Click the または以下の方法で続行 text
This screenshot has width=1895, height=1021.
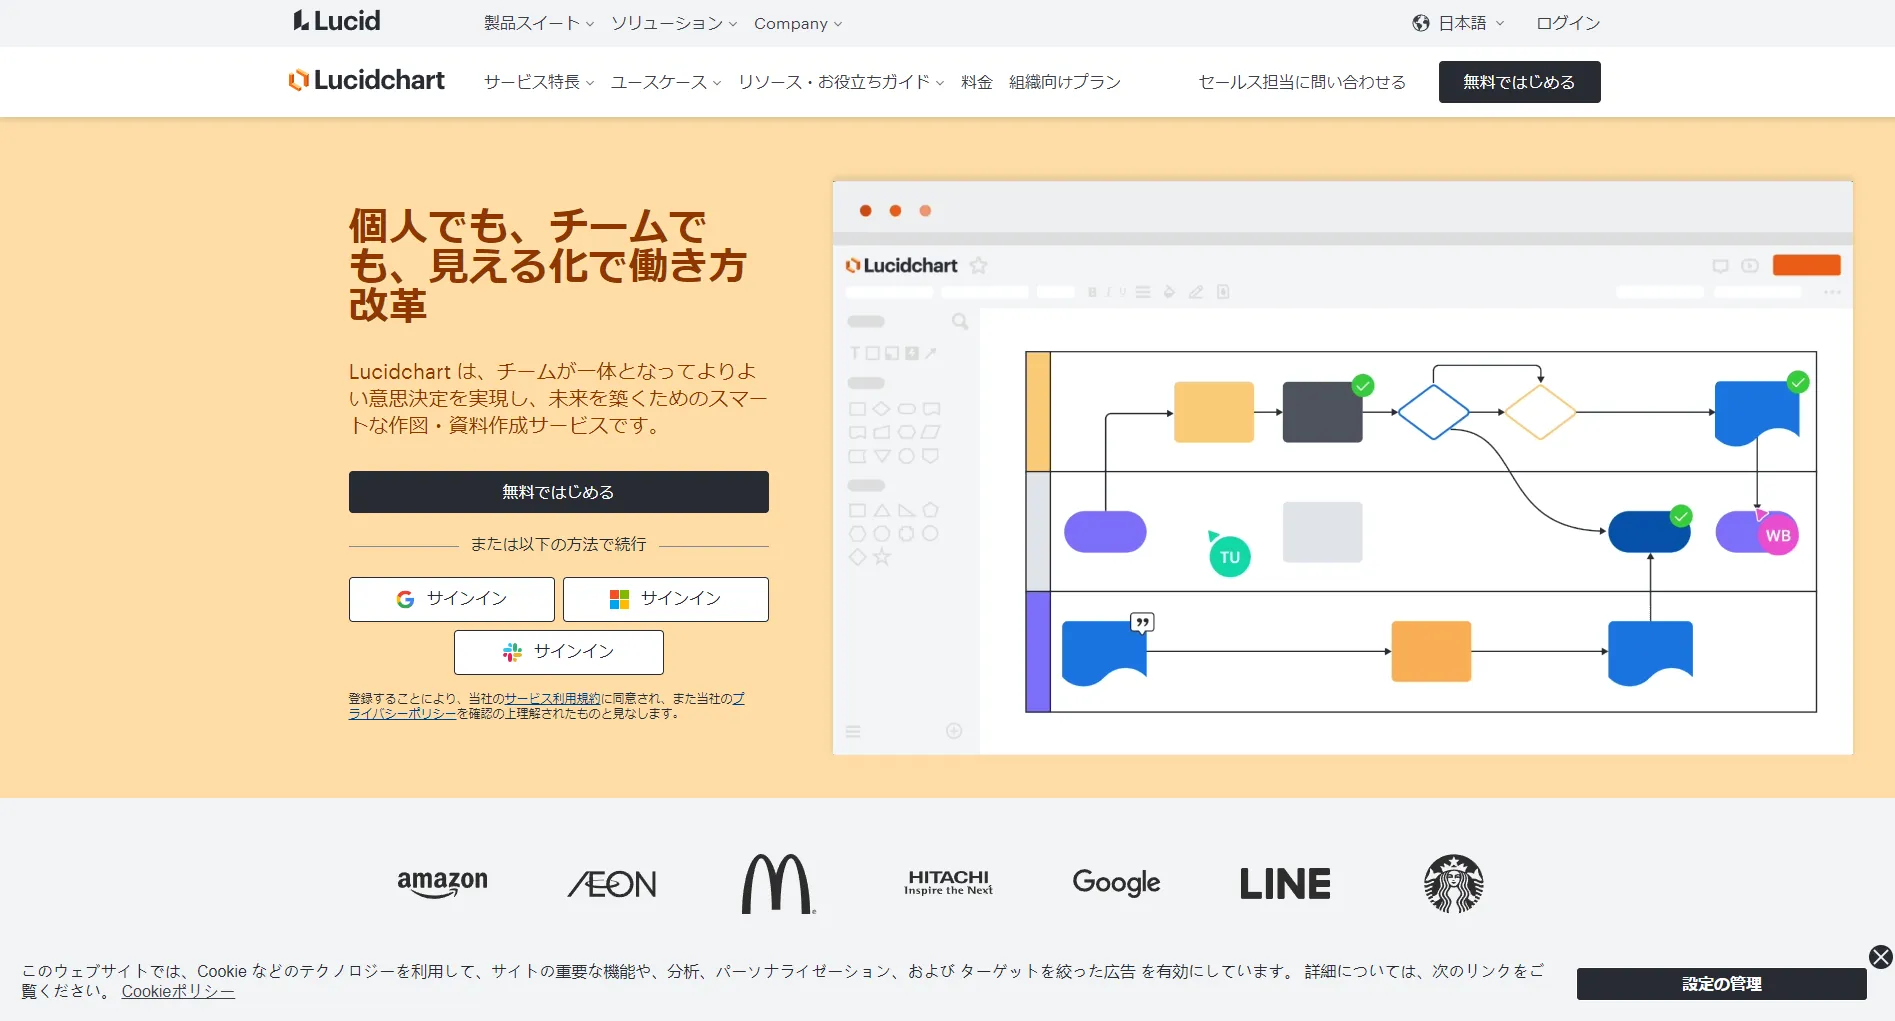pos(558,545)
